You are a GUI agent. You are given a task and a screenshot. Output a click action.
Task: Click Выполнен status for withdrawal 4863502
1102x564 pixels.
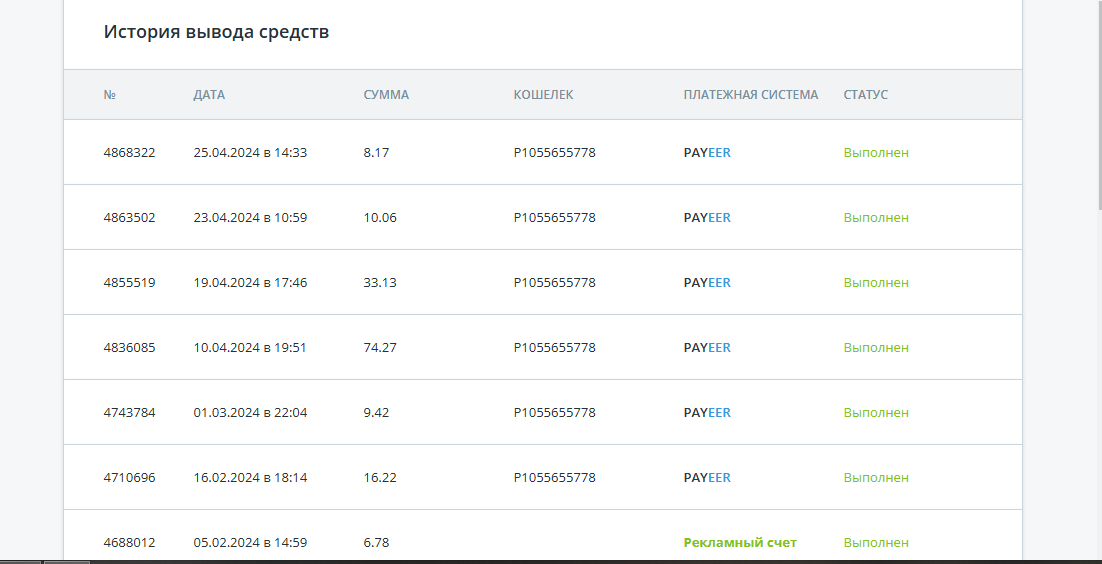[876, 217]
